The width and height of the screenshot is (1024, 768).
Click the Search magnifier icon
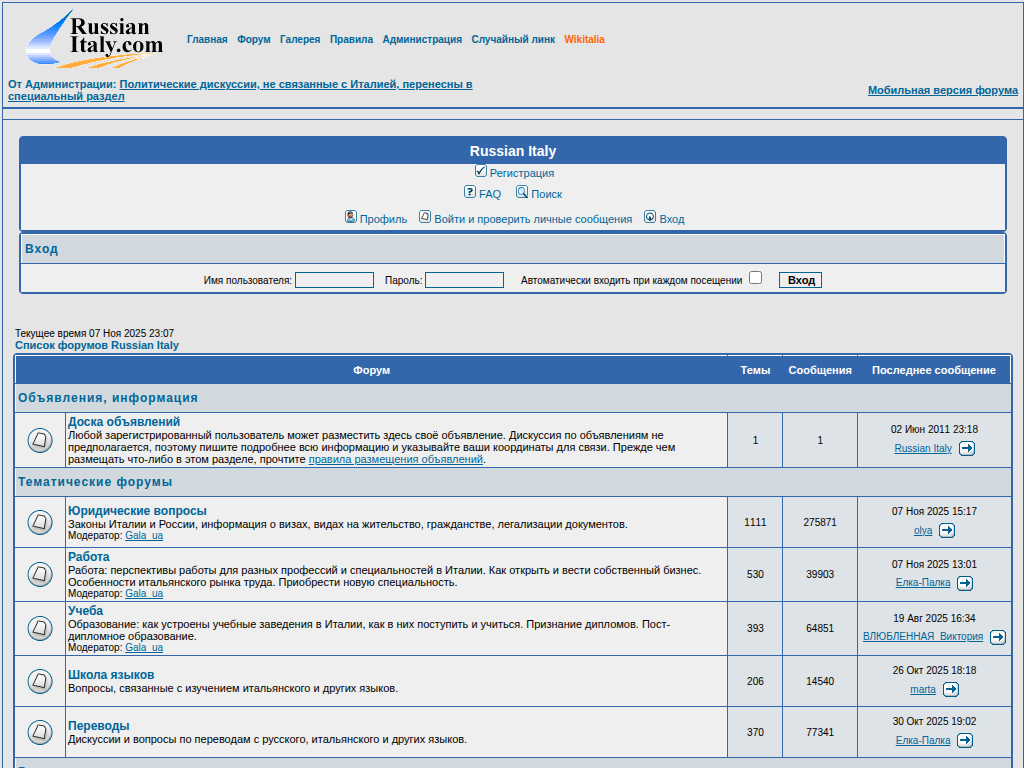(522, 192)
